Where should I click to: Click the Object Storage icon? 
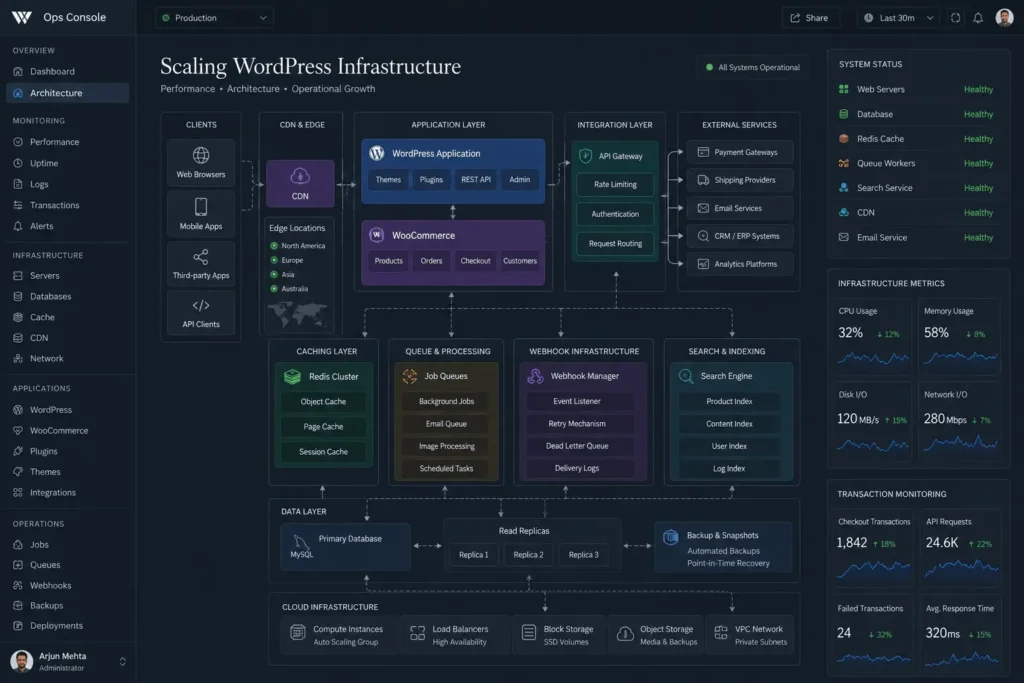pyautogui.click(x=625, y=633)
